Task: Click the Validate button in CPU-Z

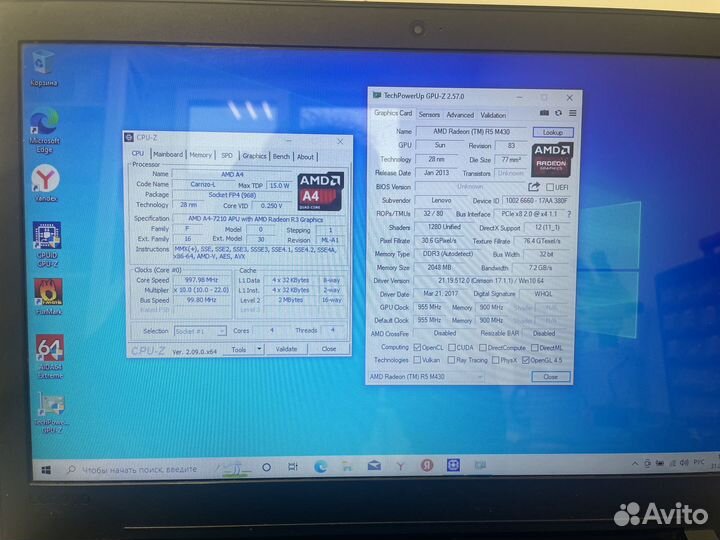Action: 286,349
